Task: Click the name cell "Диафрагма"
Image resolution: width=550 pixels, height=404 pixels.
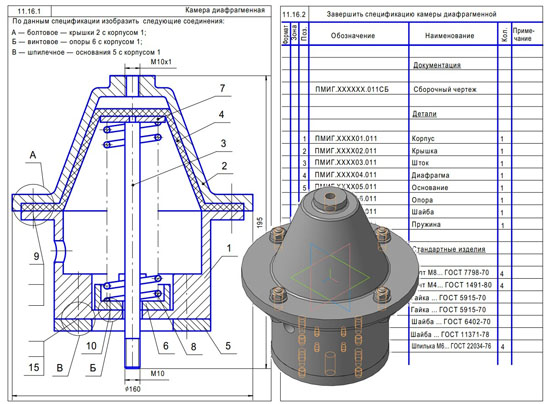Action: [x=430, y=175]
